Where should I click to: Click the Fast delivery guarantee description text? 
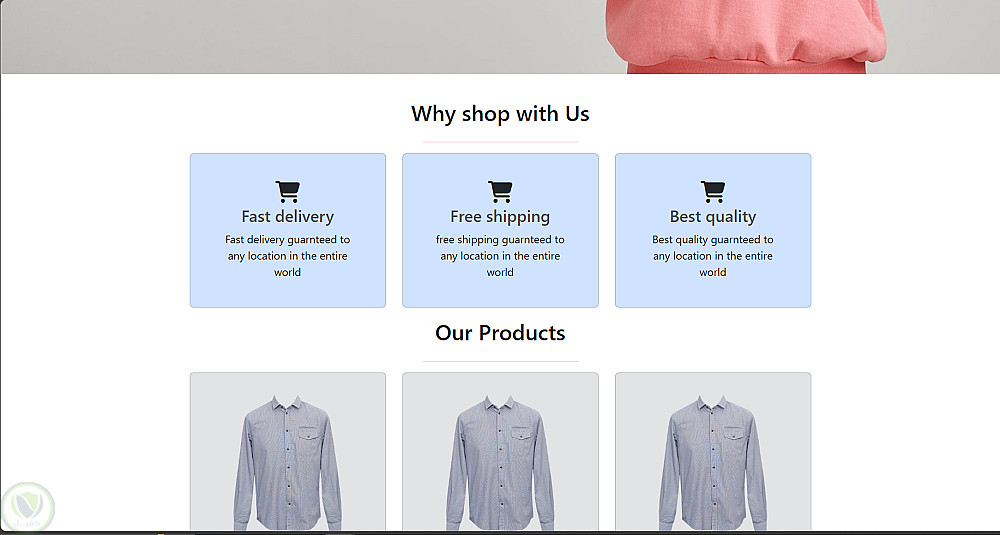tap(287, 256)
